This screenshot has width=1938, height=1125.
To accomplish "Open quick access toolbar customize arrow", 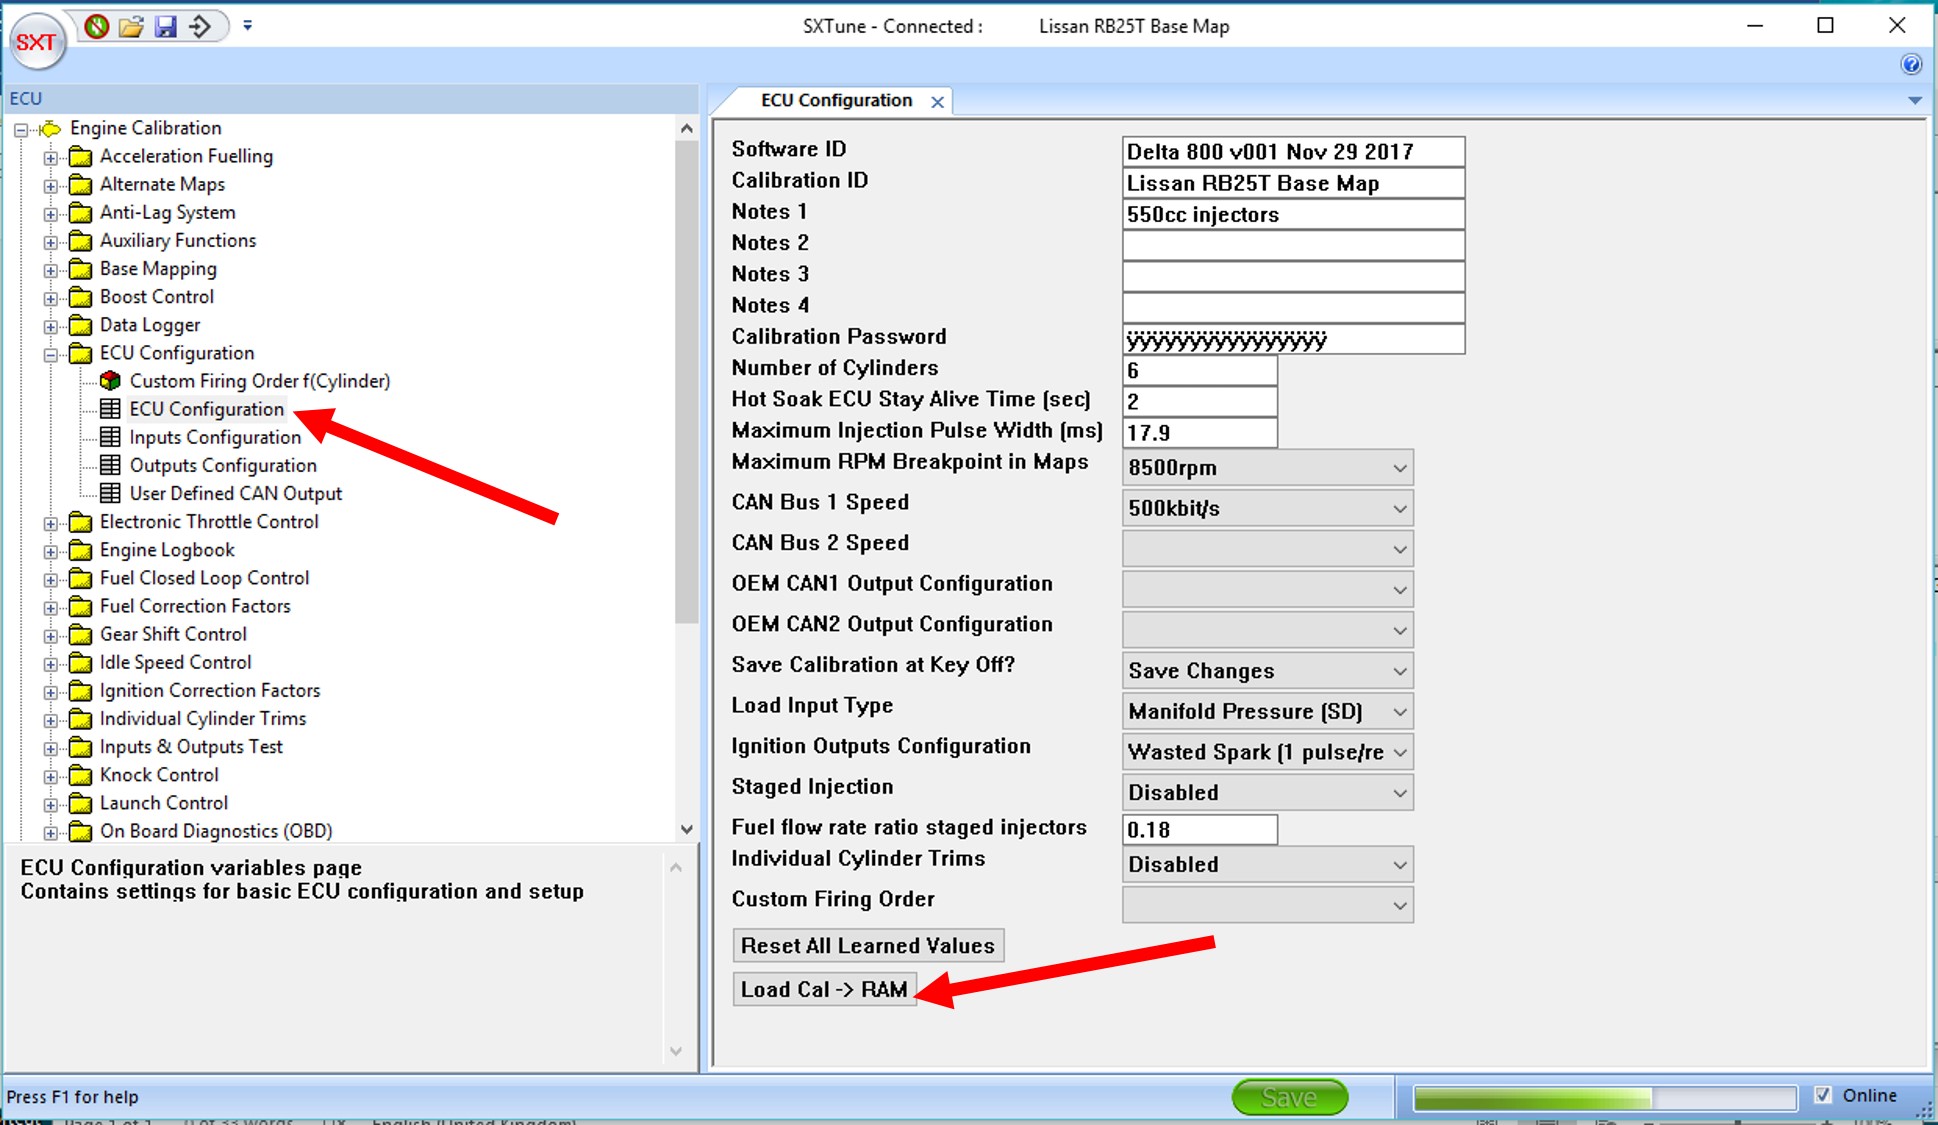I will [x=247, y=26].
